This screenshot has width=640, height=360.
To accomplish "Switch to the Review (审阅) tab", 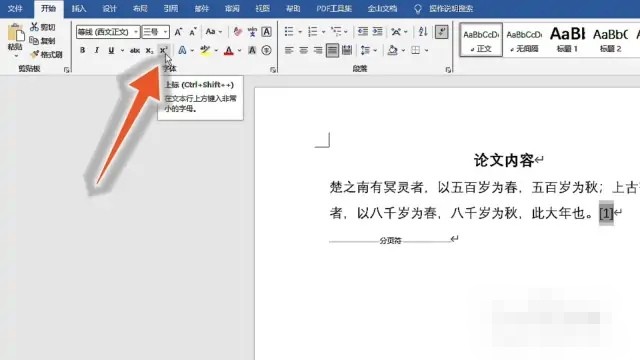I will tap(232, 9).
